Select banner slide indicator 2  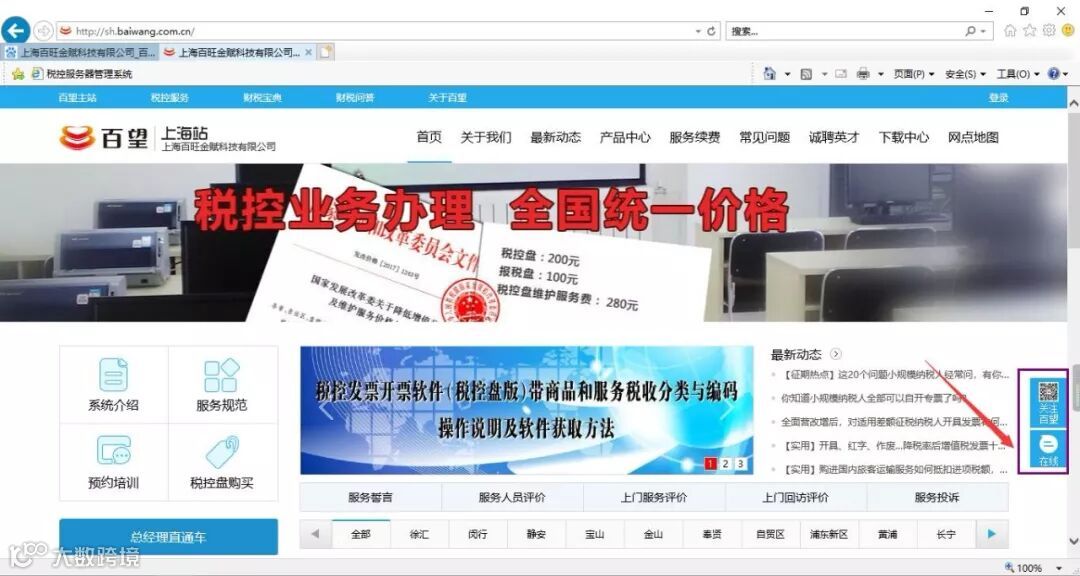click(x=725, y=464)
